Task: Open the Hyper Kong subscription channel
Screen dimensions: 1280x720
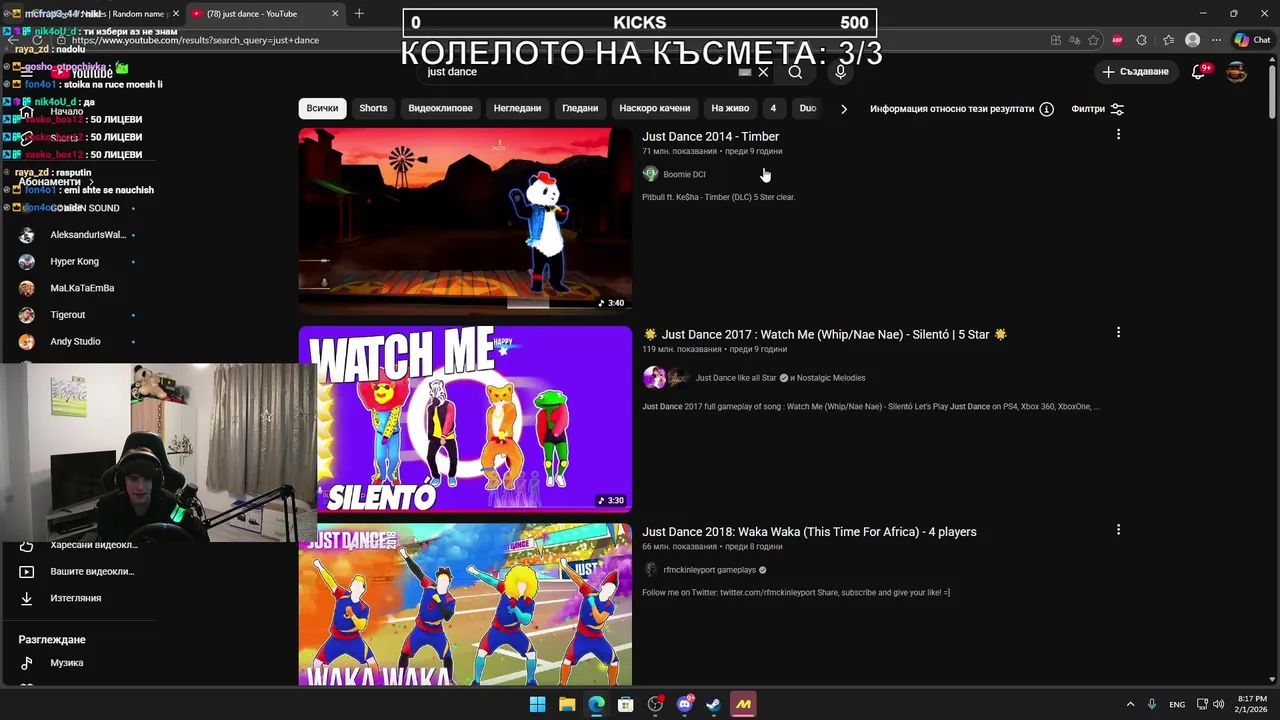Action: tap(77, 261)
